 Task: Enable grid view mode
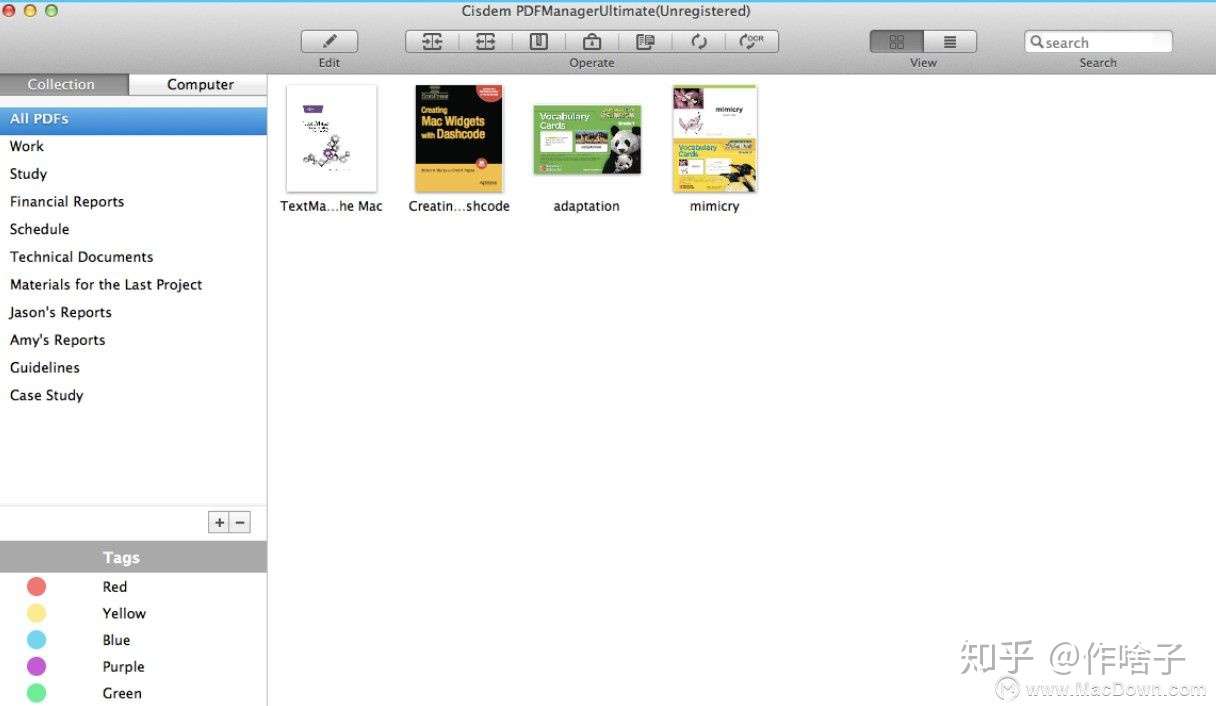click(x=897, y=41)
